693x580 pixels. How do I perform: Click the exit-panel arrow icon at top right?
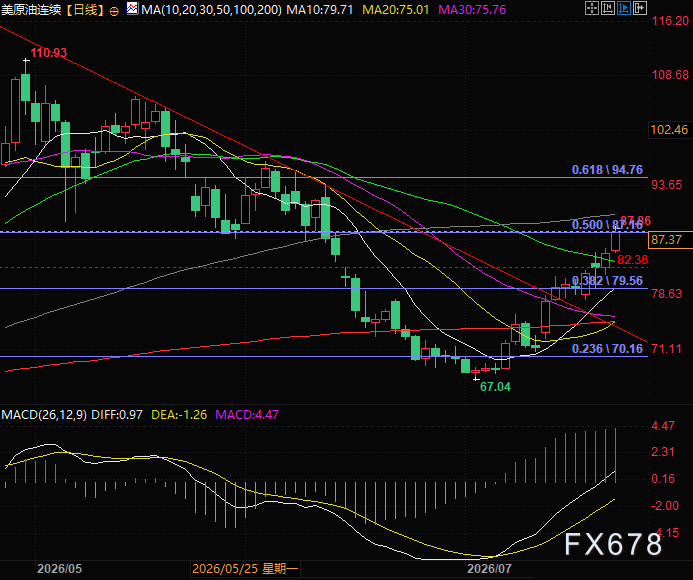[640, 8]
